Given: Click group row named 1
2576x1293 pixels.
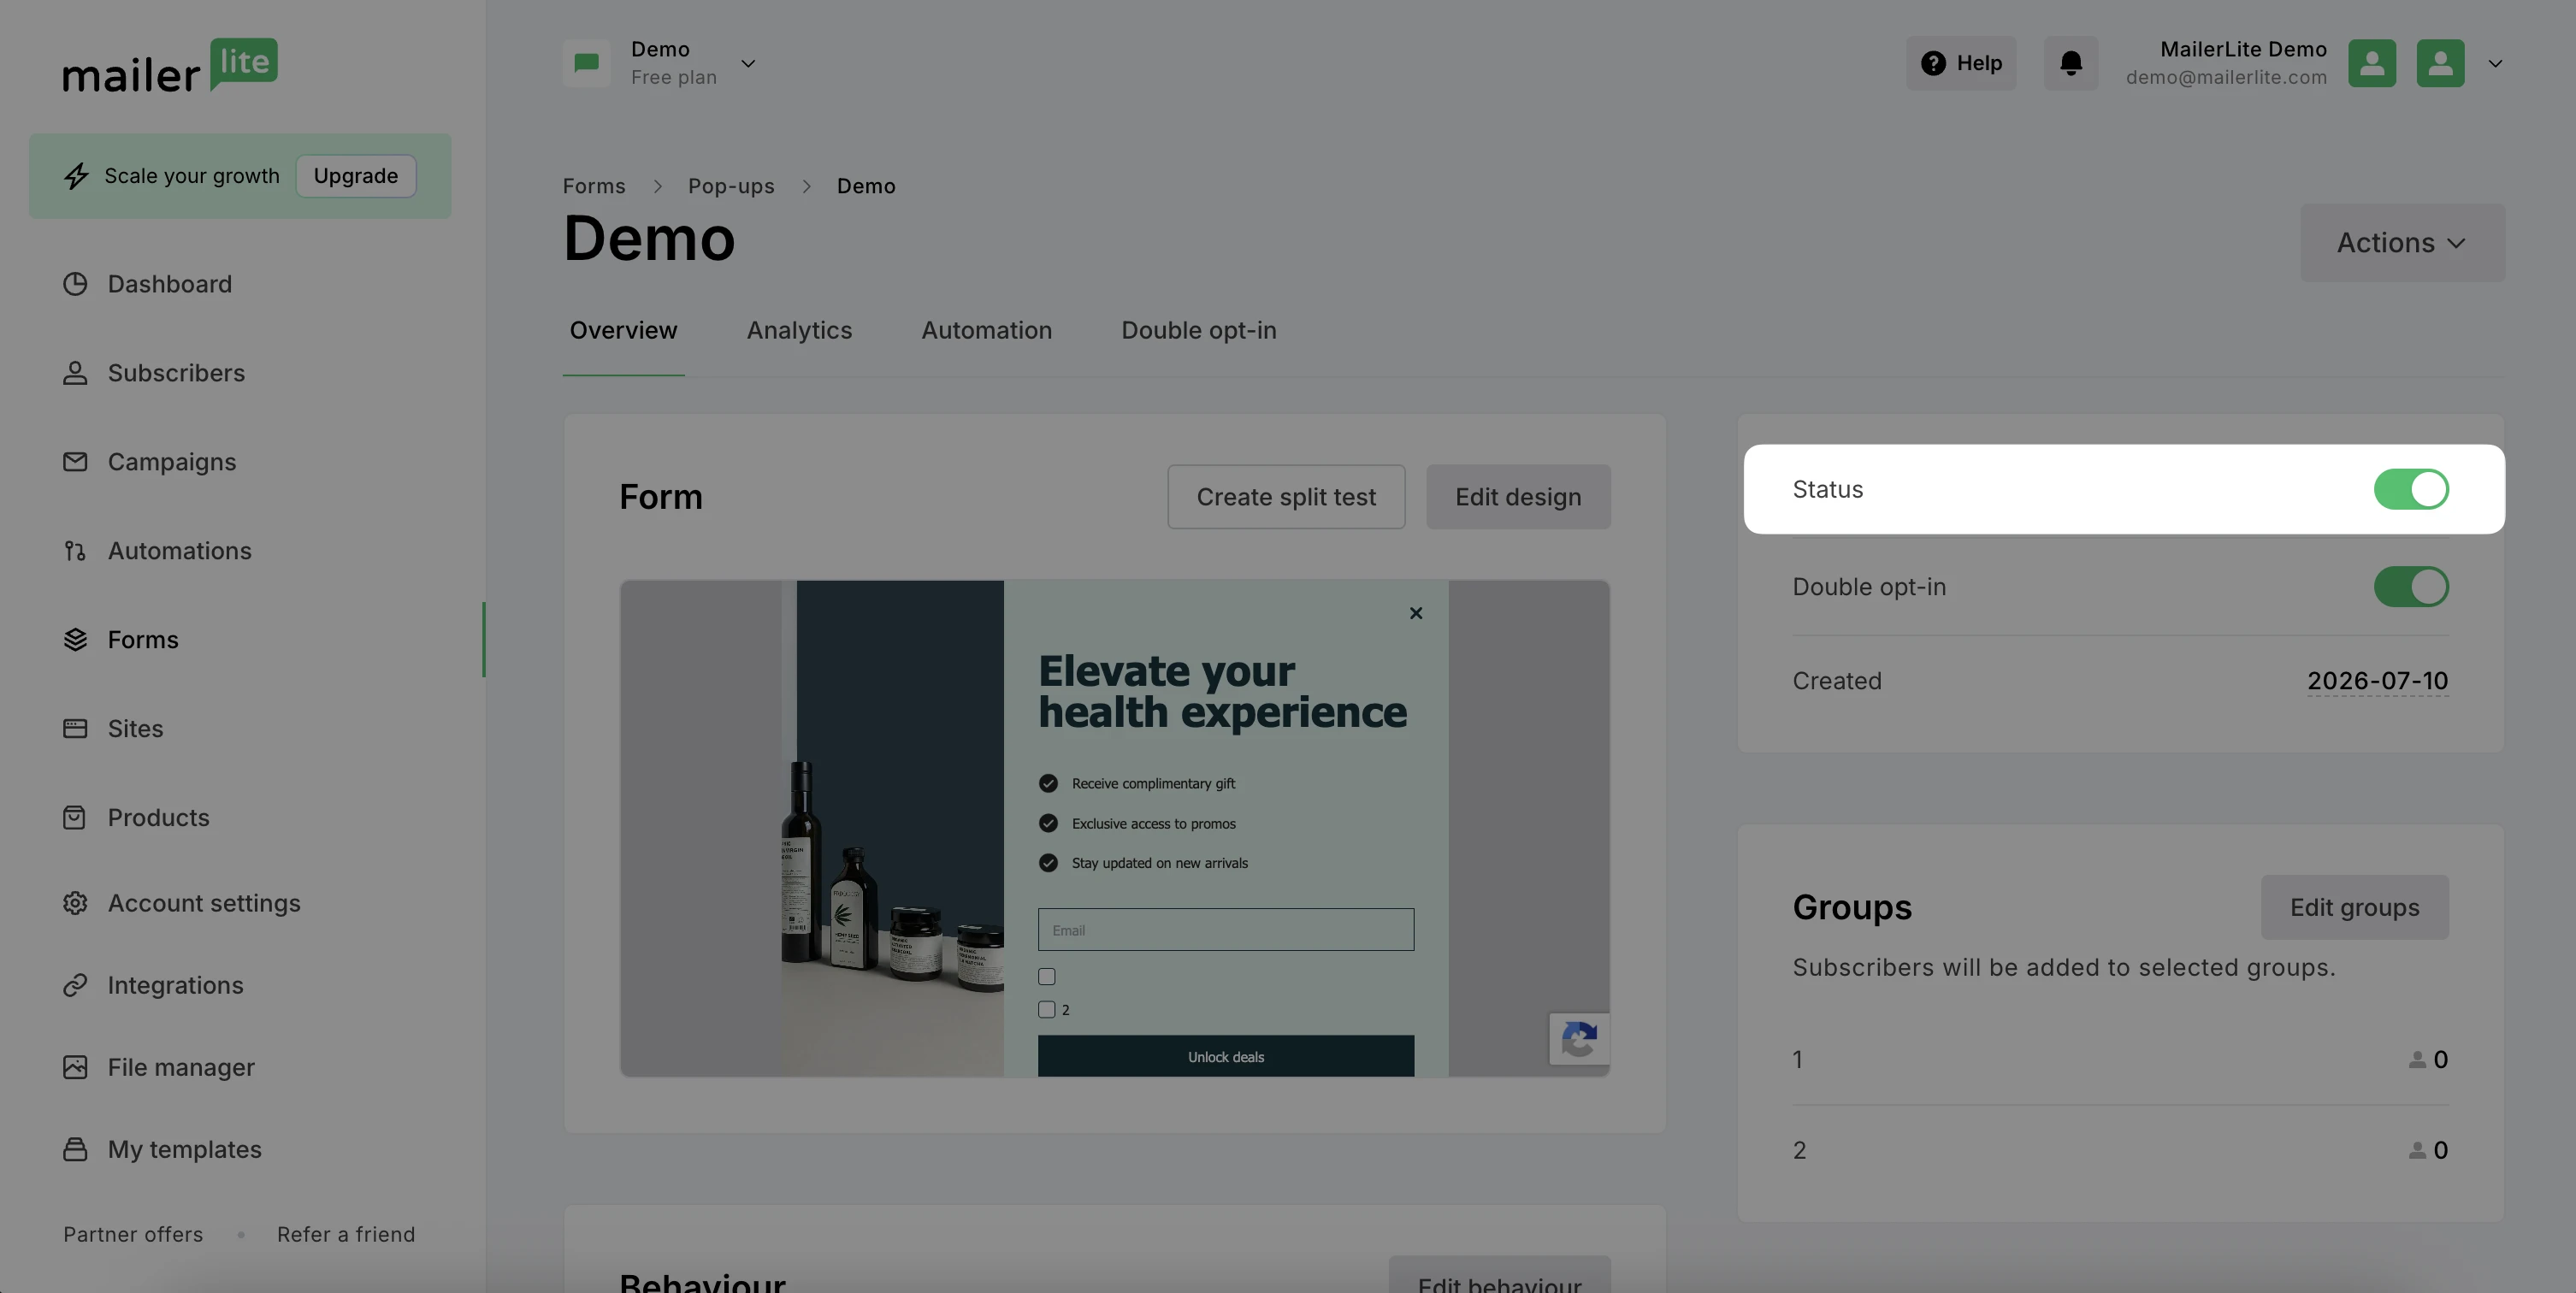Looking at the screenshot, I should click(x=2120, y=1059).
